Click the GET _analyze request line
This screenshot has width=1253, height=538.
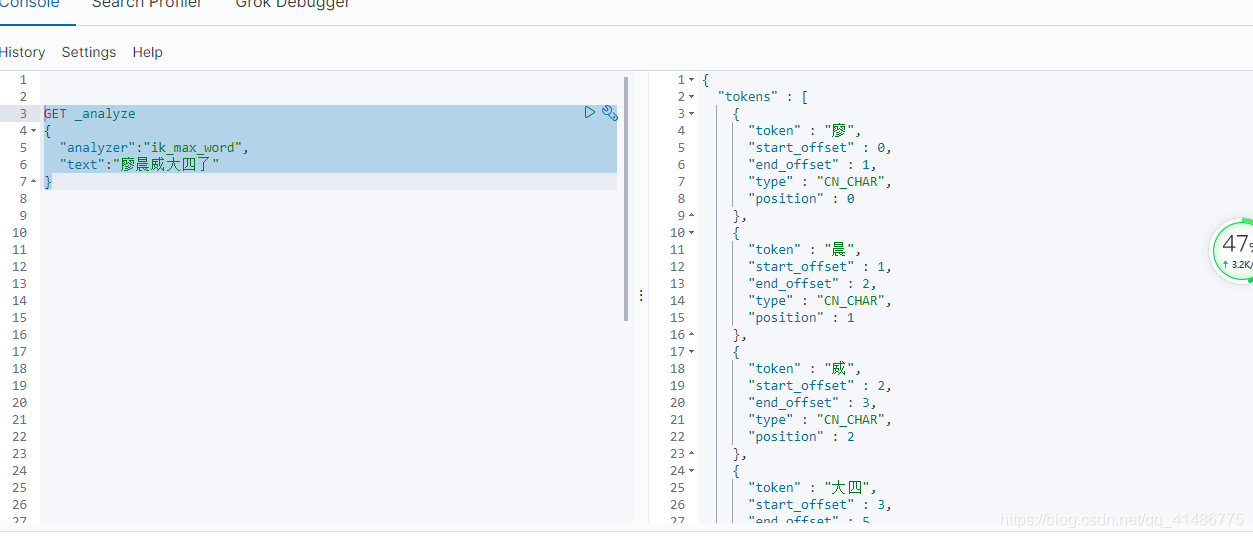[x=89, y=114]
